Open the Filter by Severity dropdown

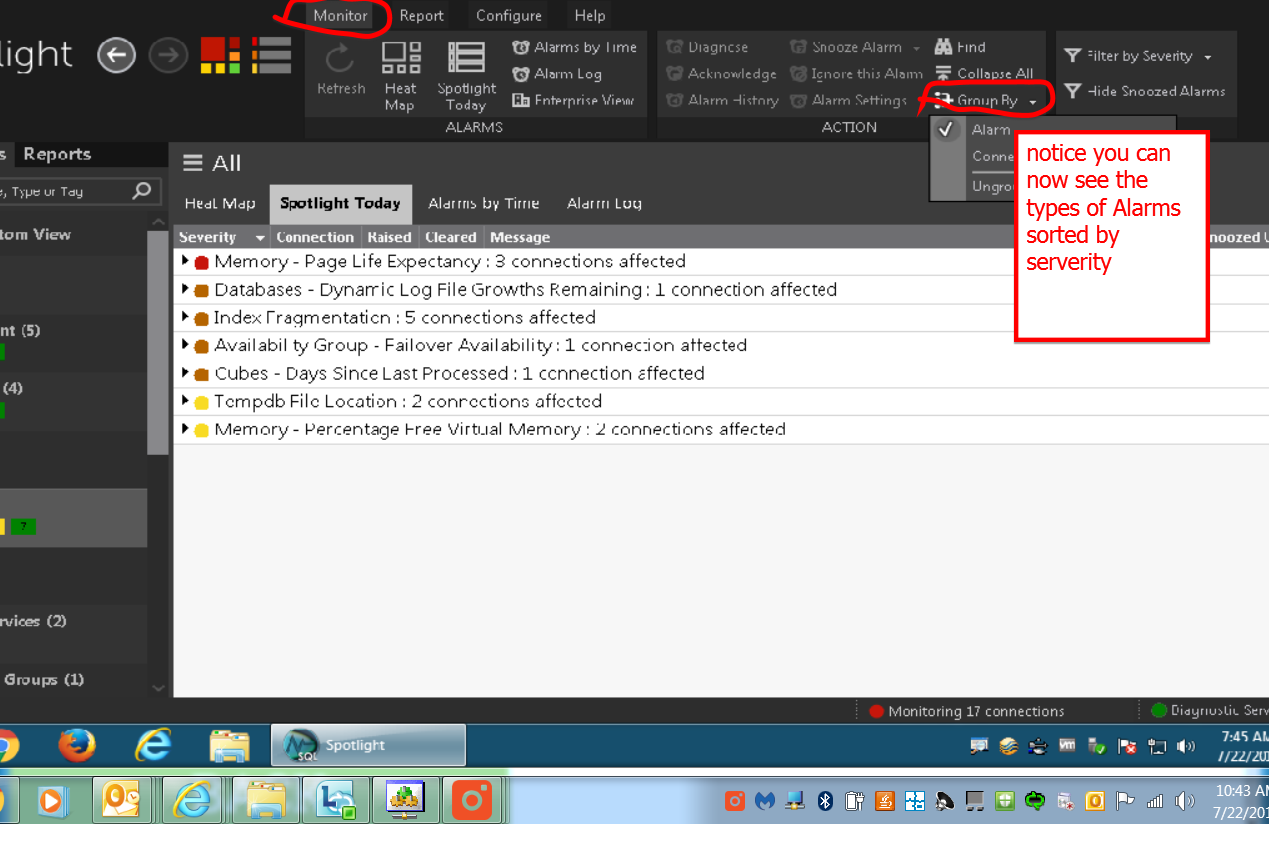pos(1138,56)
